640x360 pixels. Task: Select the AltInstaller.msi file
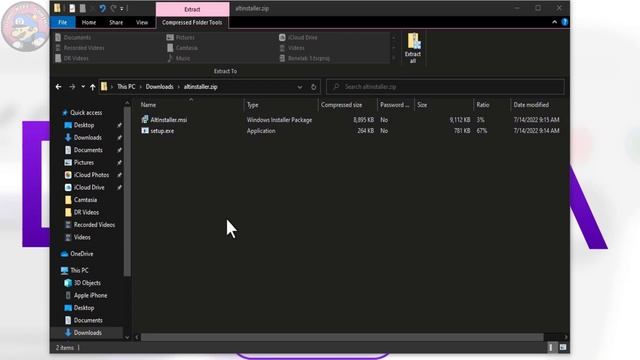[x=169, y=120]
